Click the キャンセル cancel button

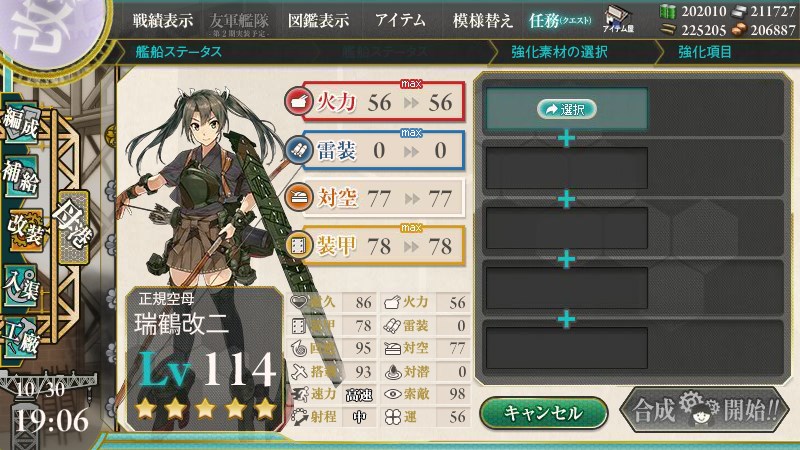[x=543, y=413]
